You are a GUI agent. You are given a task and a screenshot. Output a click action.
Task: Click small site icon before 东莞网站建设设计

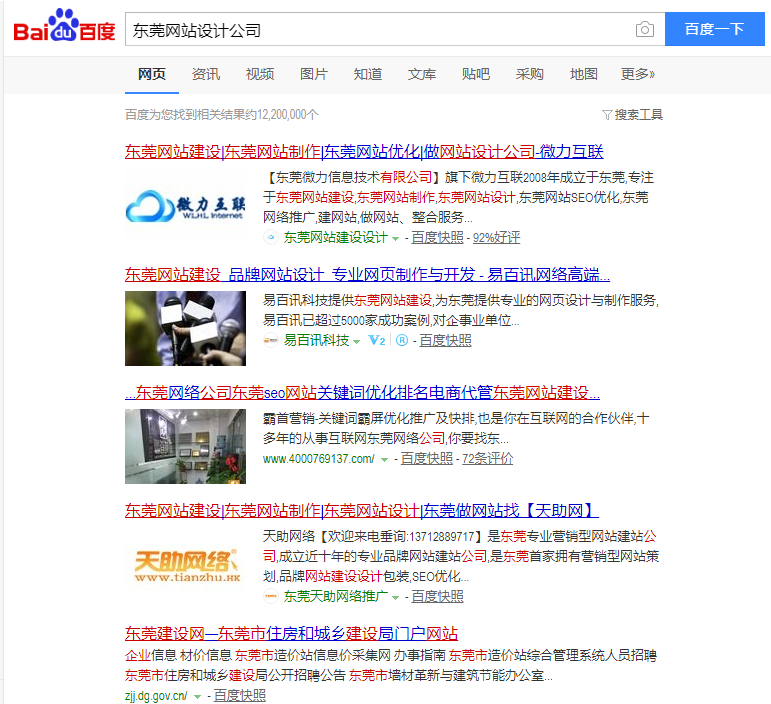coord(270,237)
